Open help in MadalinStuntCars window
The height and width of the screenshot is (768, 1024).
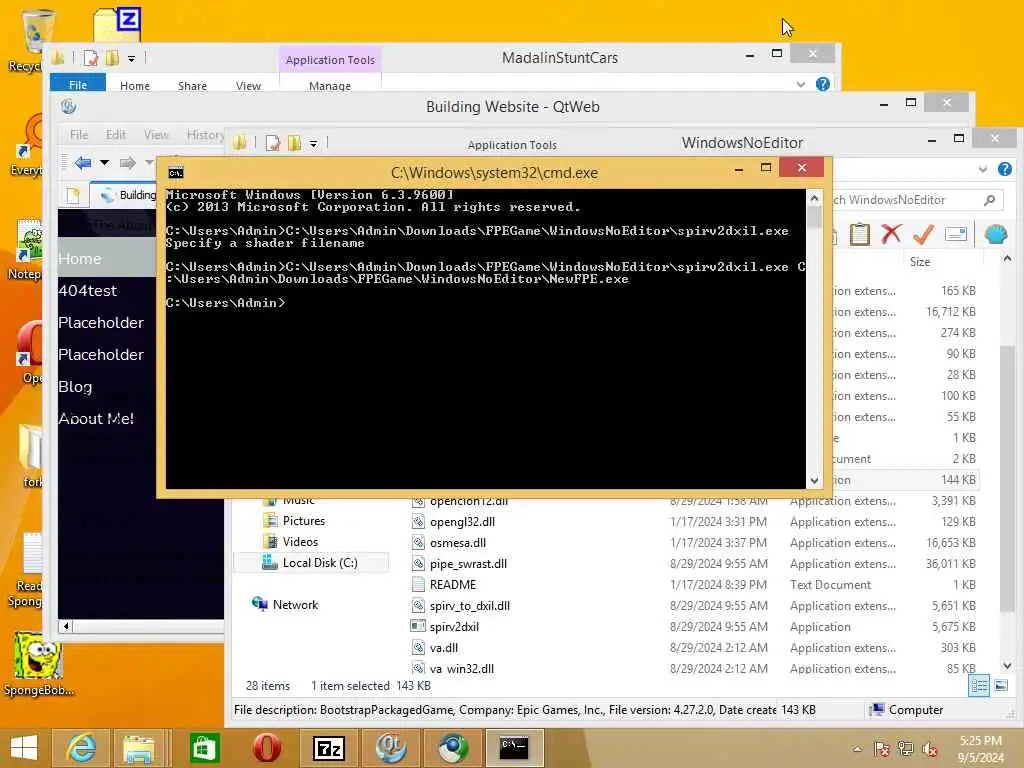(x=823, y=84)
